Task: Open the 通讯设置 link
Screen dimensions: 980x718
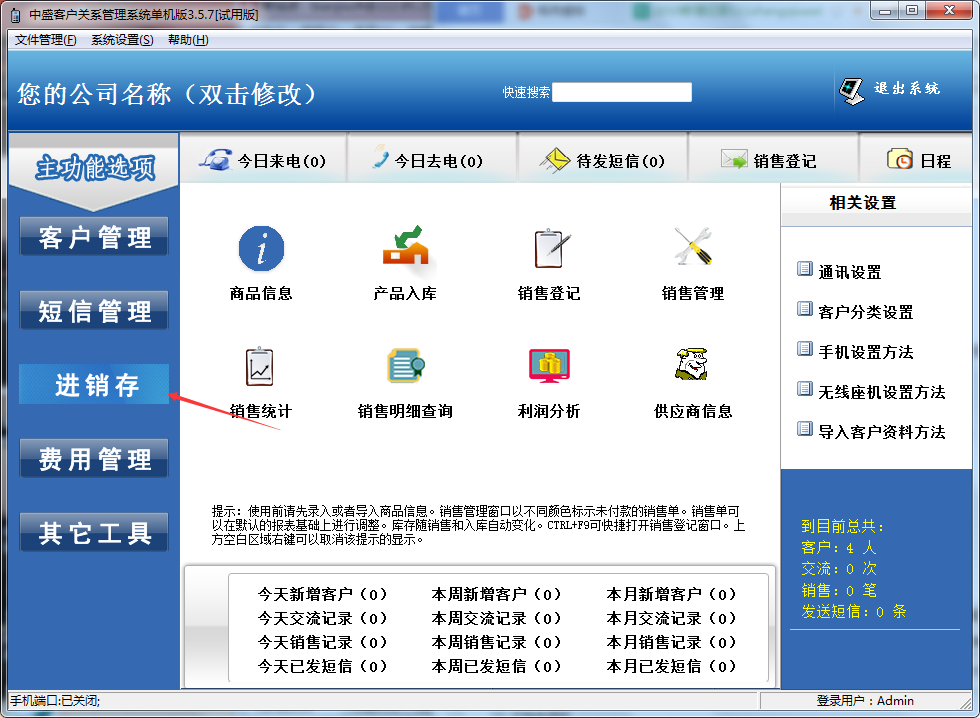Action: click(x=849, y=272)
